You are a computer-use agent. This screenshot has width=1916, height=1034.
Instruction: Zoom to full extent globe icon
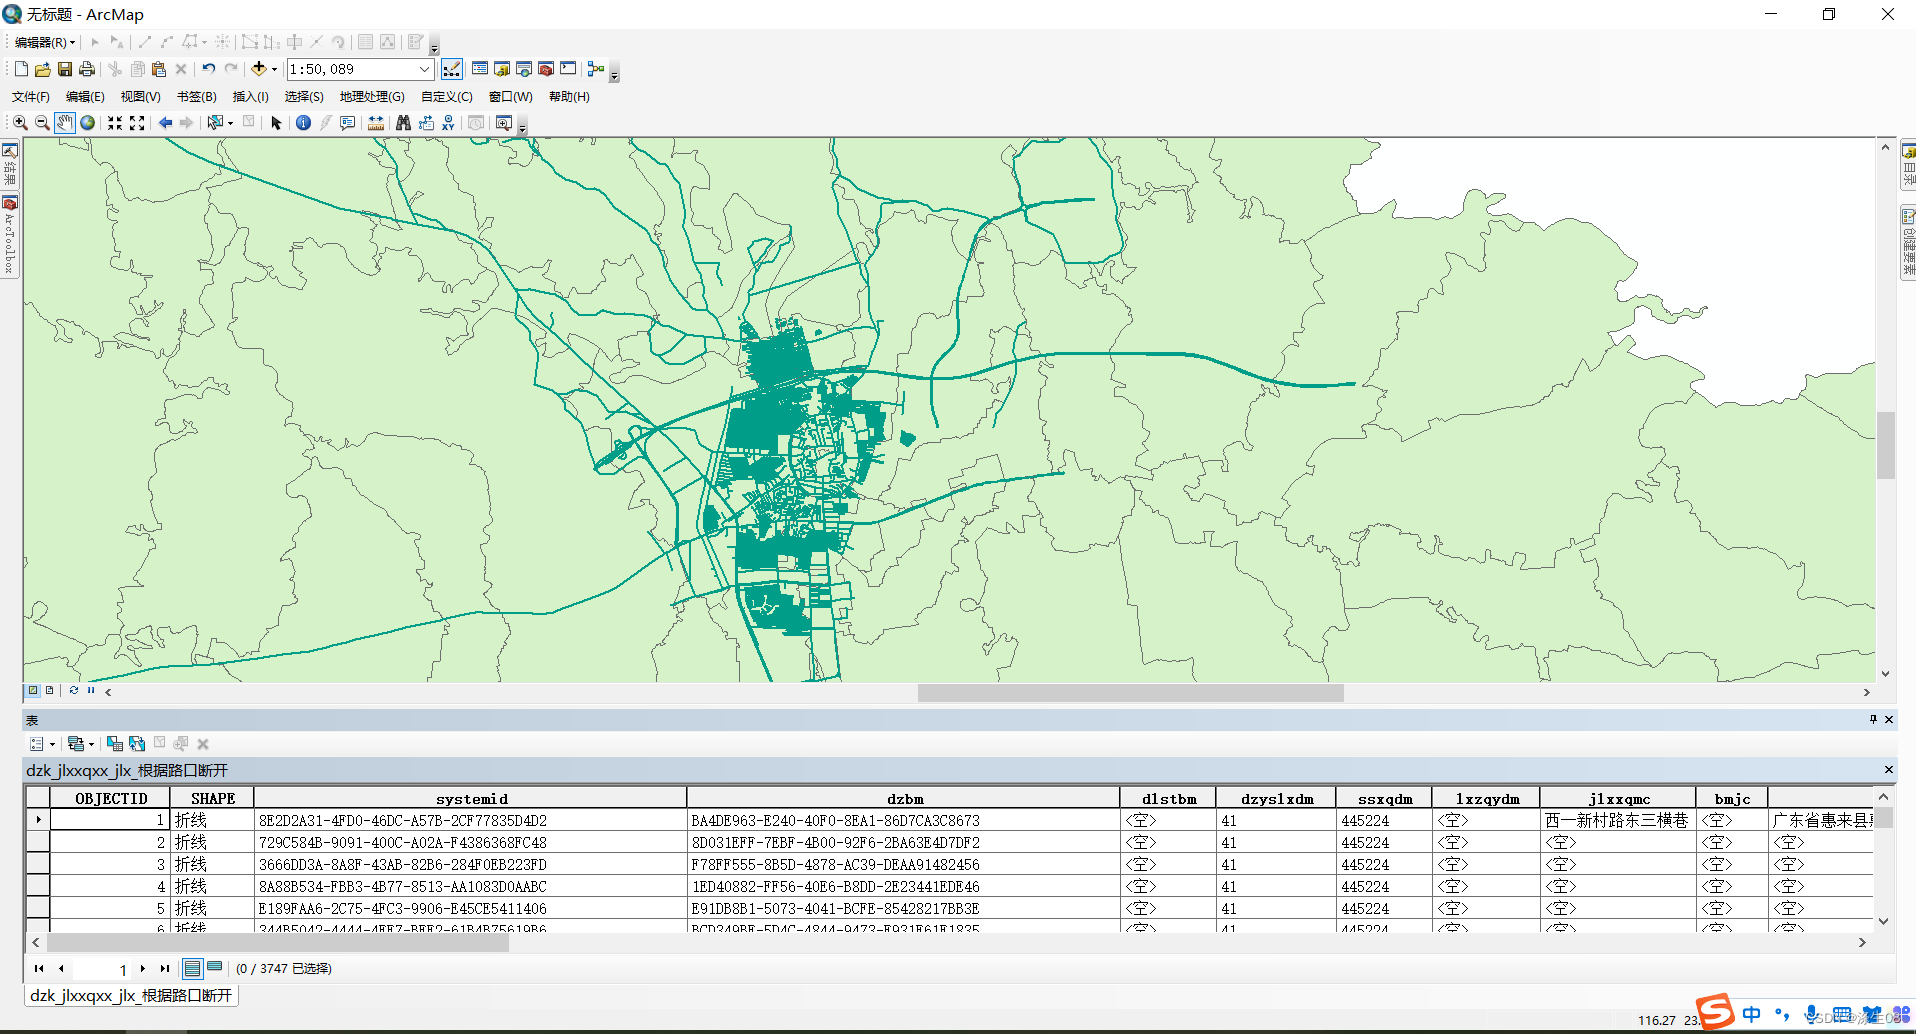(x=88, y=122)
